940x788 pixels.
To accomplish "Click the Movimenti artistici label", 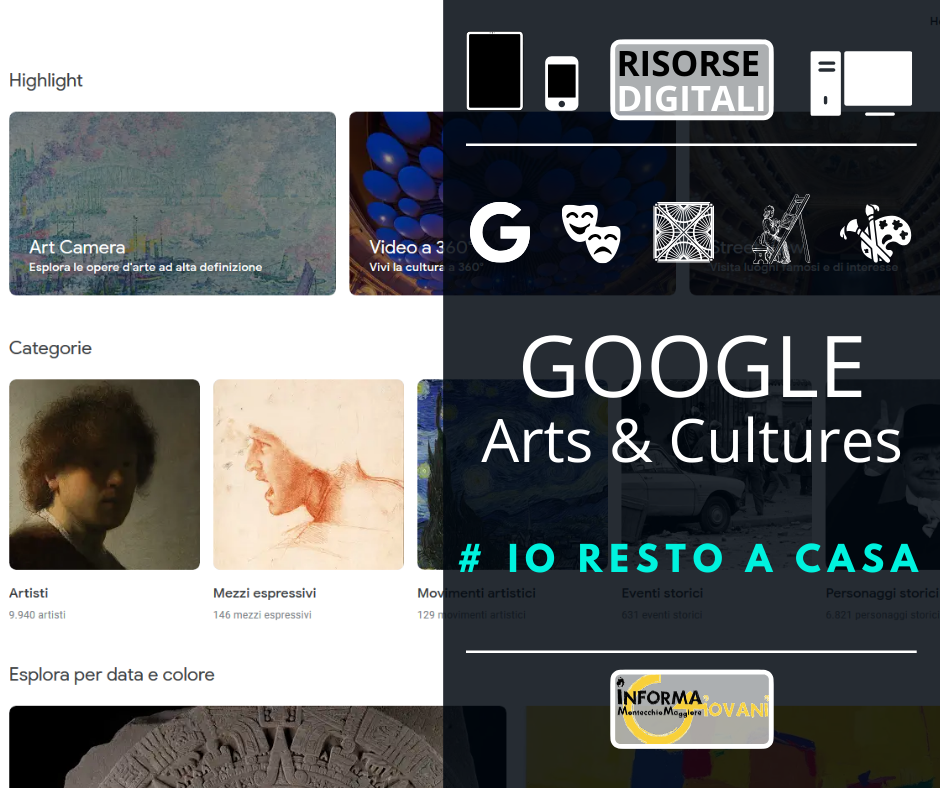I will click(477, 593).
